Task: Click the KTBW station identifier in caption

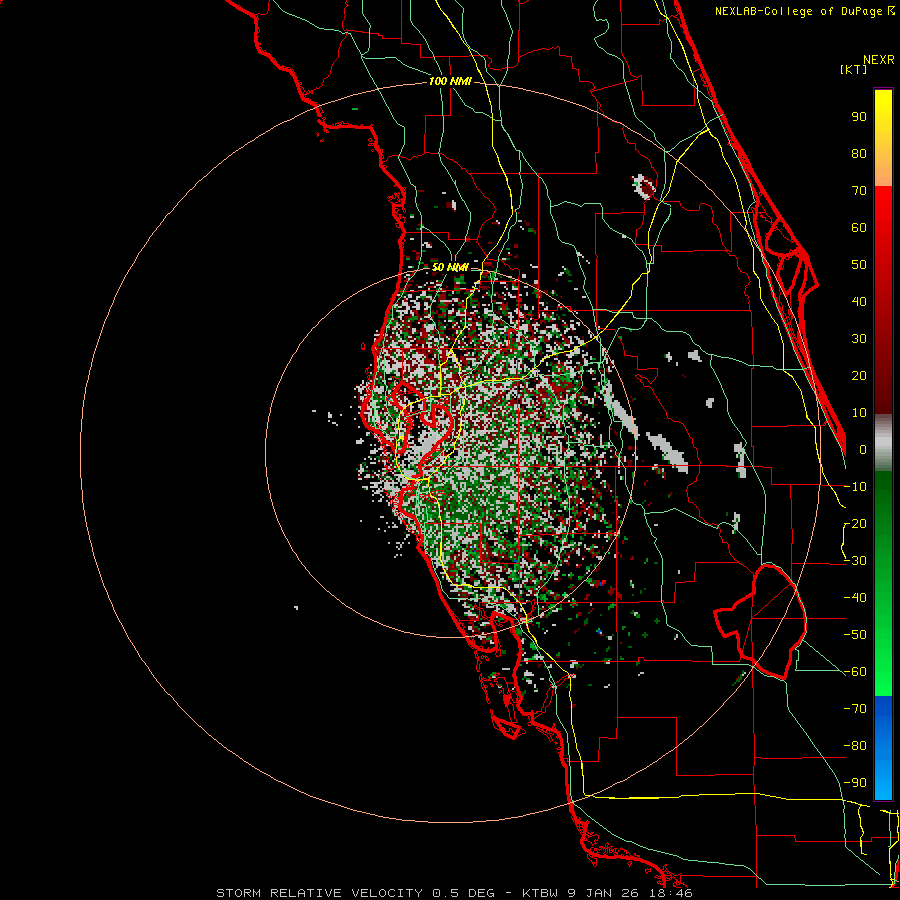Action: [541, 893]
